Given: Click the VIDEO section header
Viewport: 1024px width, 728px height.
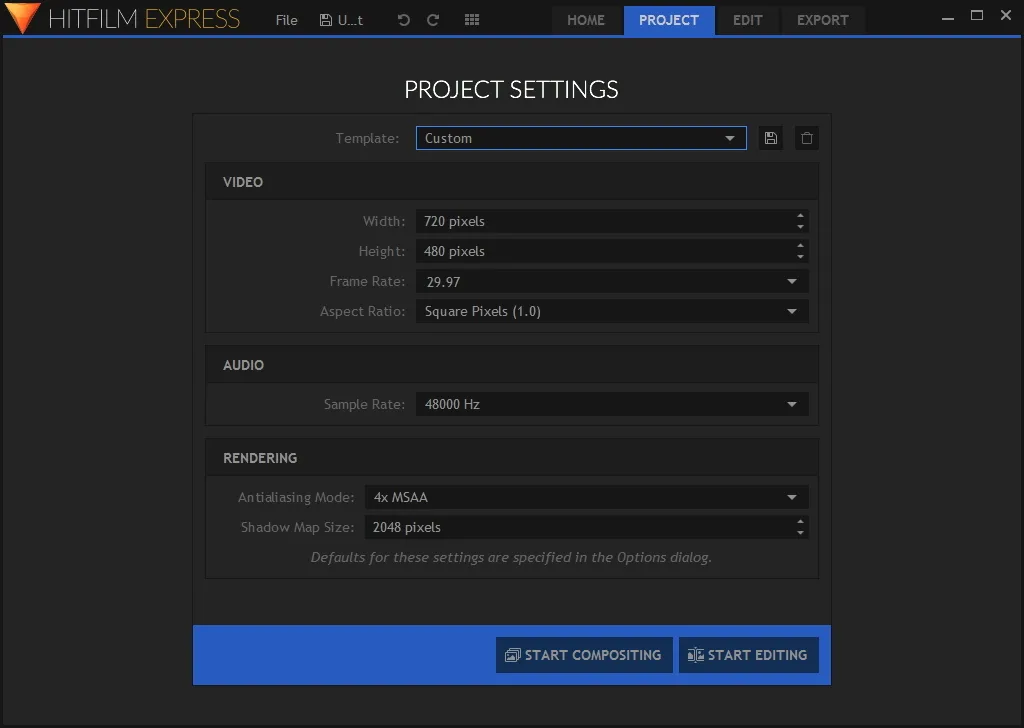Looking at the screenshot, I should pos(511,182).
